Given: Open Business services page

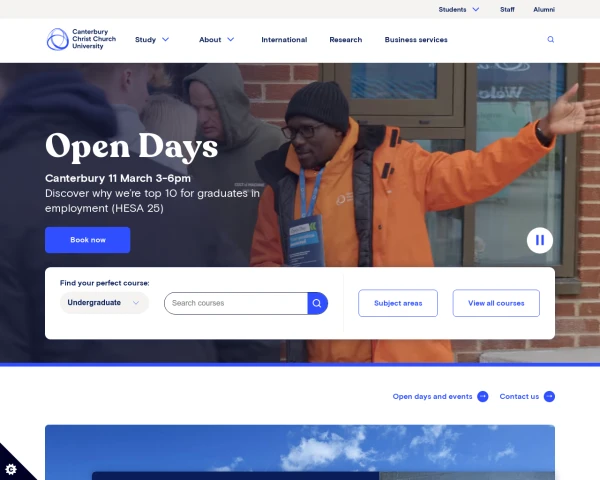Looking at the screenshot, I should point(416,39).
